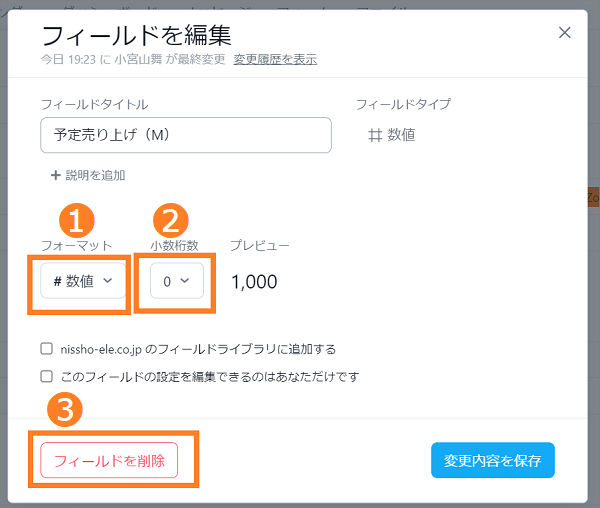Click フィールドを削除 button

pos(109,460)
